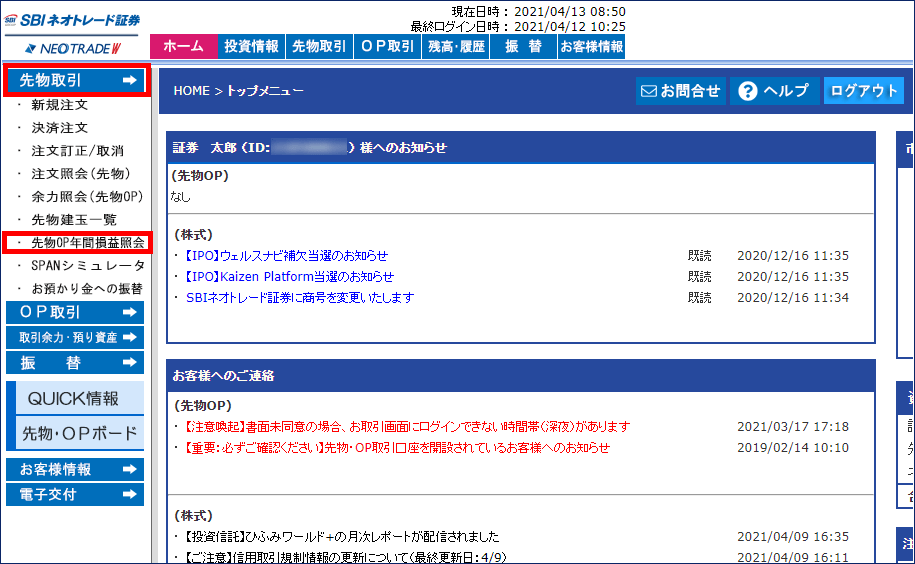Click the 2021/04/09 16:35 timestamp
Image resolution: width=915 pixels, height=564 pixels.
click(x=792, y=536)
